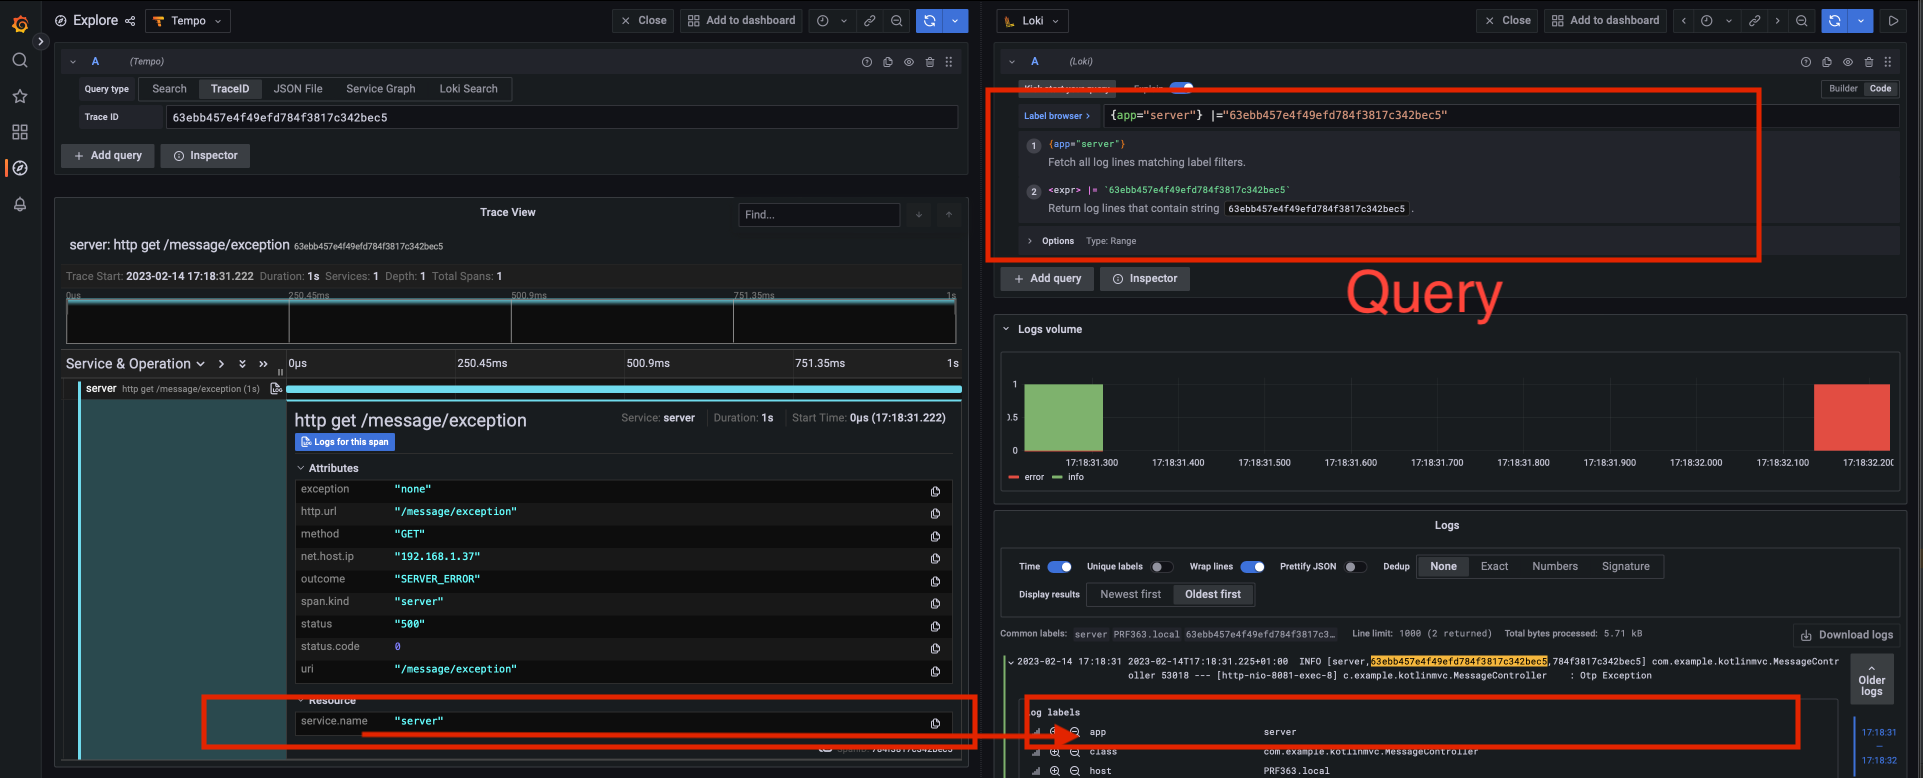Close the Loki explore pane
This screenshot has height=778, width=1923.
(x=1507, y=20)
